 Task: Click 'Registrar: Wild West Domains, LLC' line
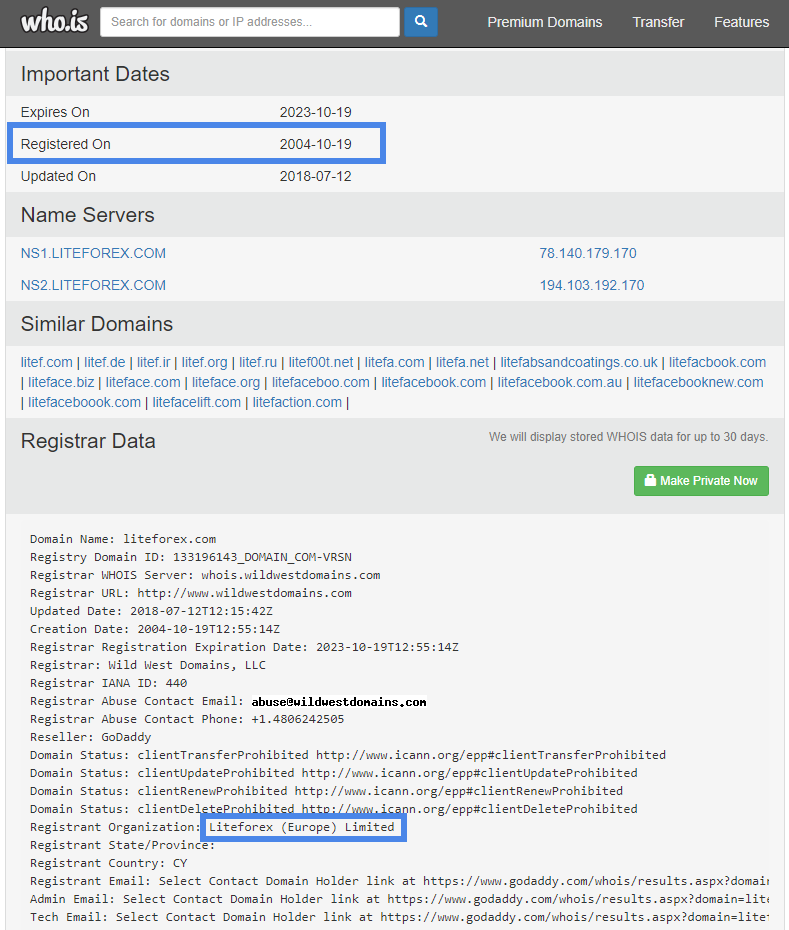[x=148, y=665]
